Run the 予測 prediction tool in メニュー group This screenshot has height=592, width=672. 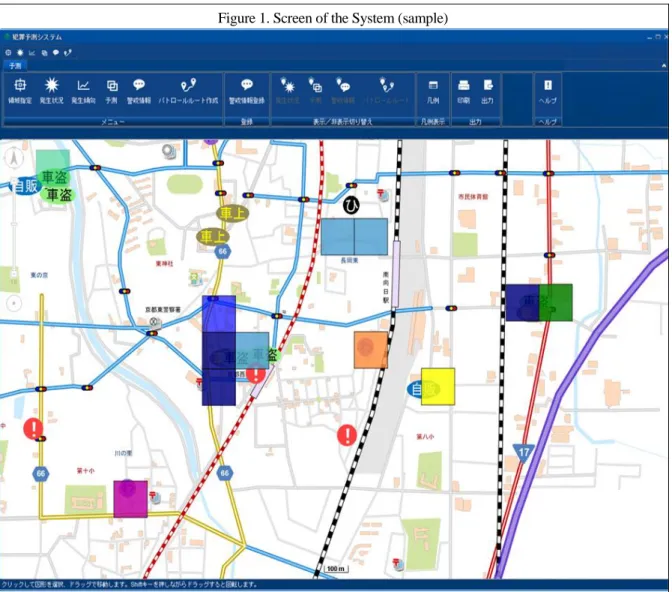tap(111, 91)
